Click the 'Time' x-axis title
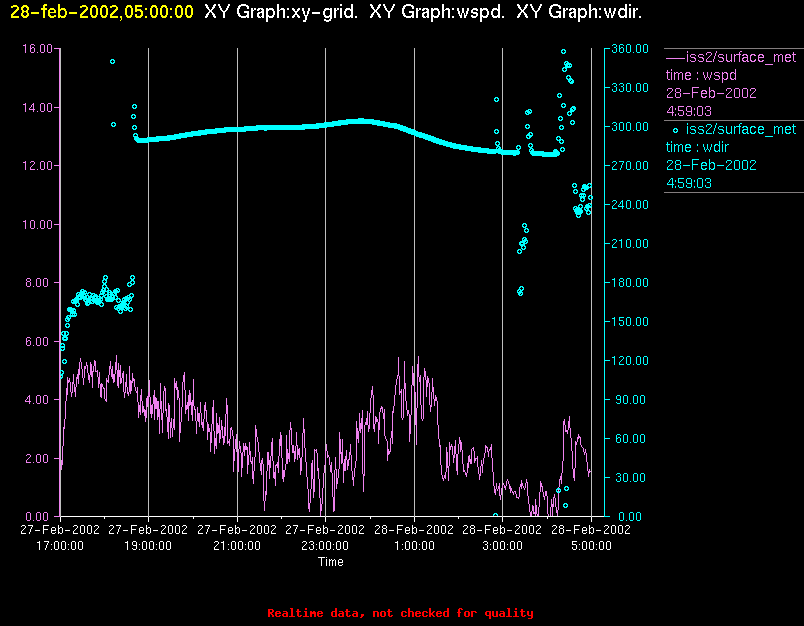Viewport: 804px width, 626px height. pyautogui.click(x=331, y=562)
